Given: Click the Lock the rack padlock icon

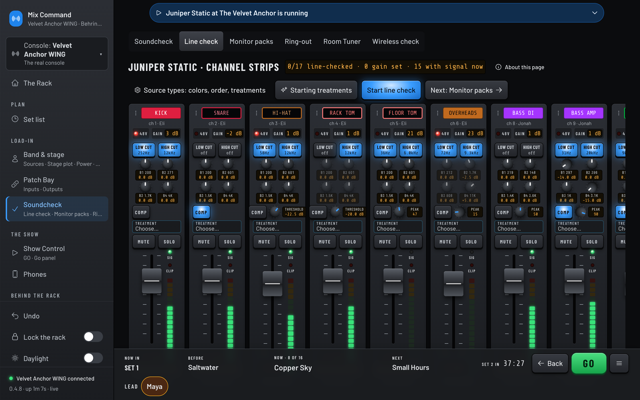Looking at the screenshot, I should [15, 337].
